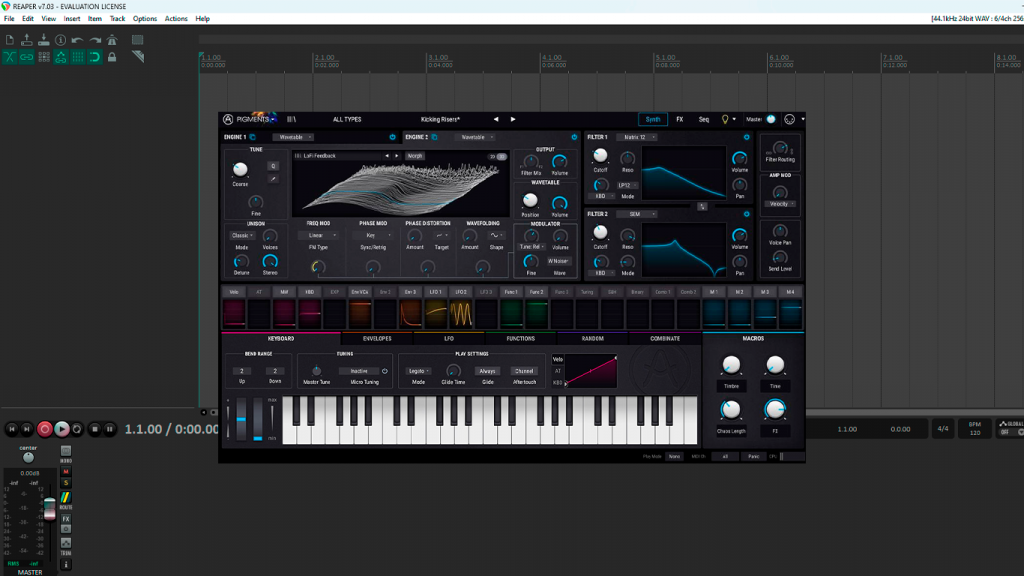Image resolution: width=1024 pixels, height=576 pixels.
Task: Toggle ripple editing using the grid-blocks icon
Action: [x=44, y=57]
